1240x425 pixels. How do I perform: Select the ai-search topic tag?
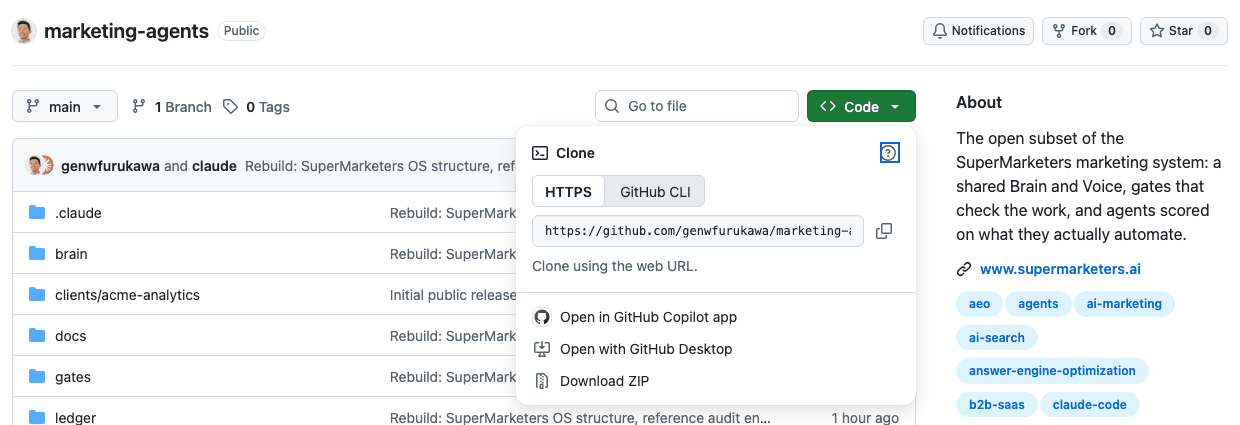coord(997,338)
